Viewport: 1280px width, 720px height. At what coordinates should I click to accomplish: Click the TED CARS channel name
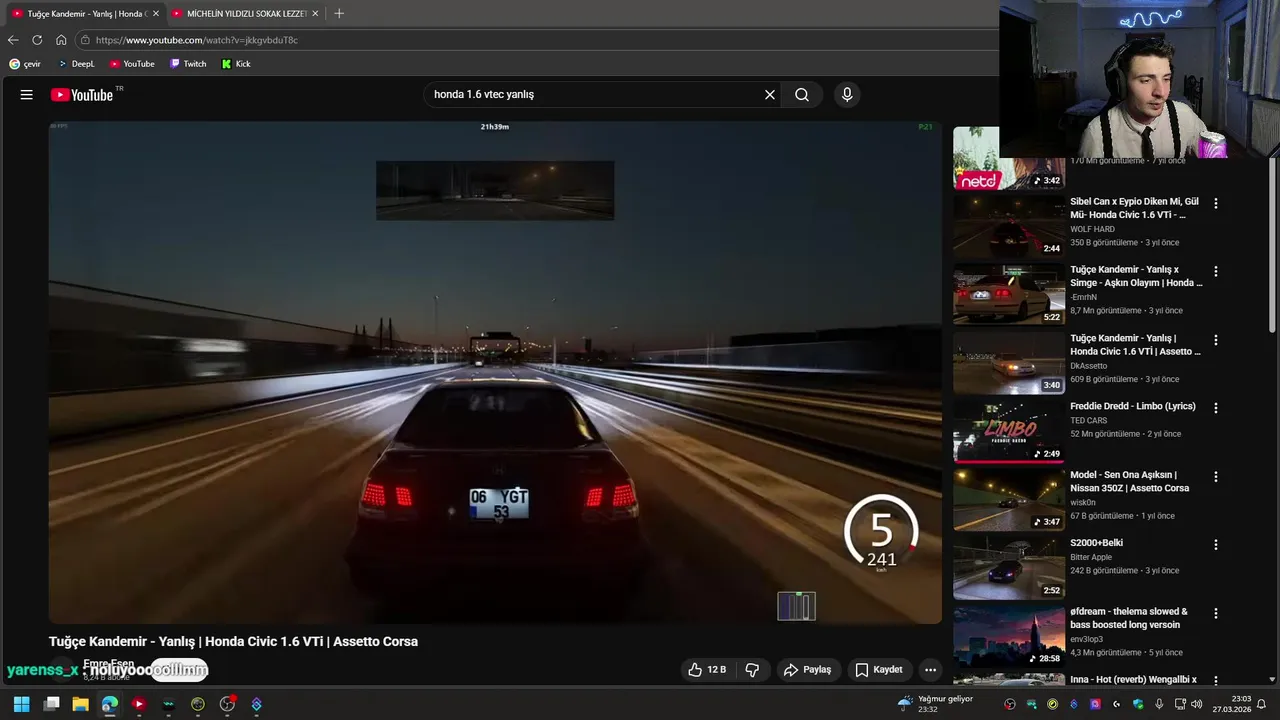1089,421
